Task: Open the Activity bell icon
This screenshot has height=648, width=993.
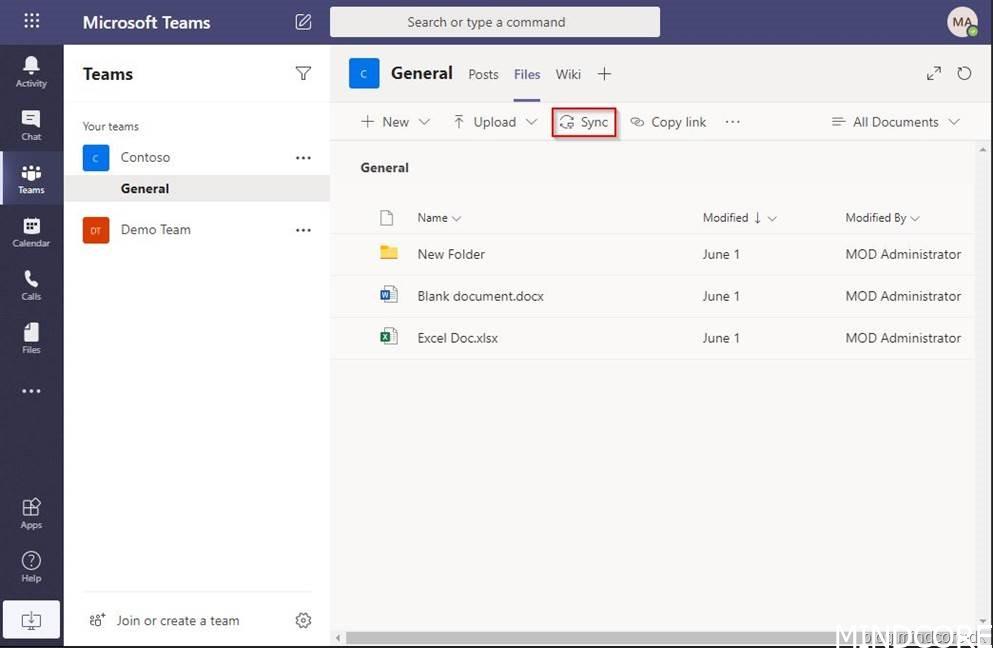Action: pos(31,71)
